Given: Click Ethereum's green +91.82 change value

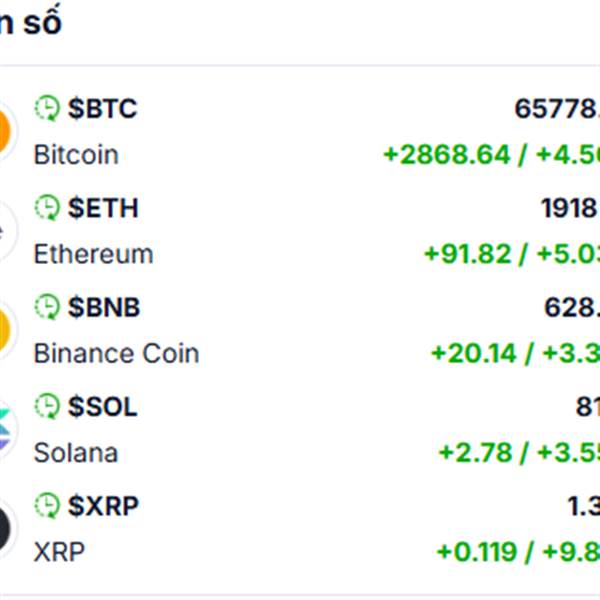Looking at the screenshot, I should (467, 254).
